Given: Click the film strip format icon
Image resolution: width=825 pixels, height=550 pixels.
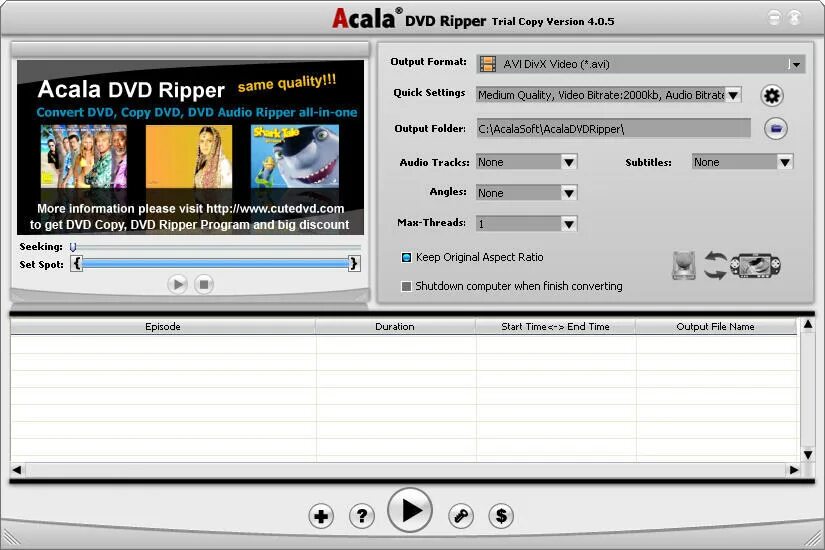Looking at the screenshot, I should pos(488,64).
